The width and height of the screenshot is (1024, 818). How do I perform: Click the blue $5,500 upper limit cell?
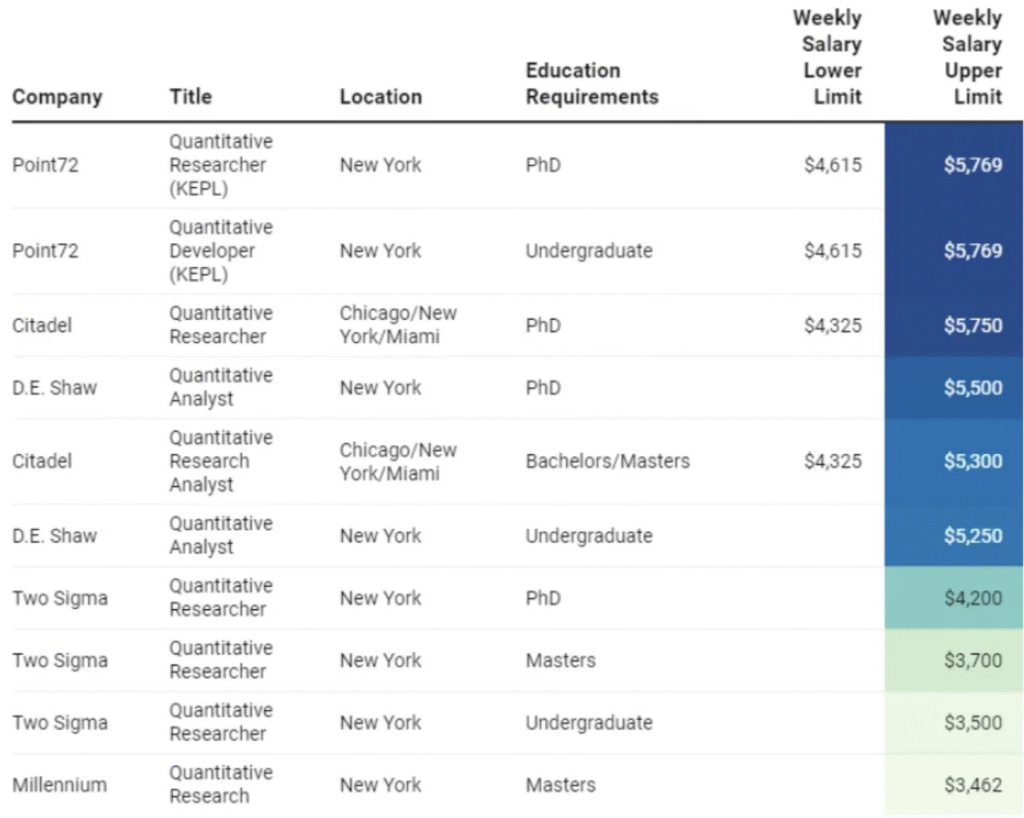tap(954, 388)
